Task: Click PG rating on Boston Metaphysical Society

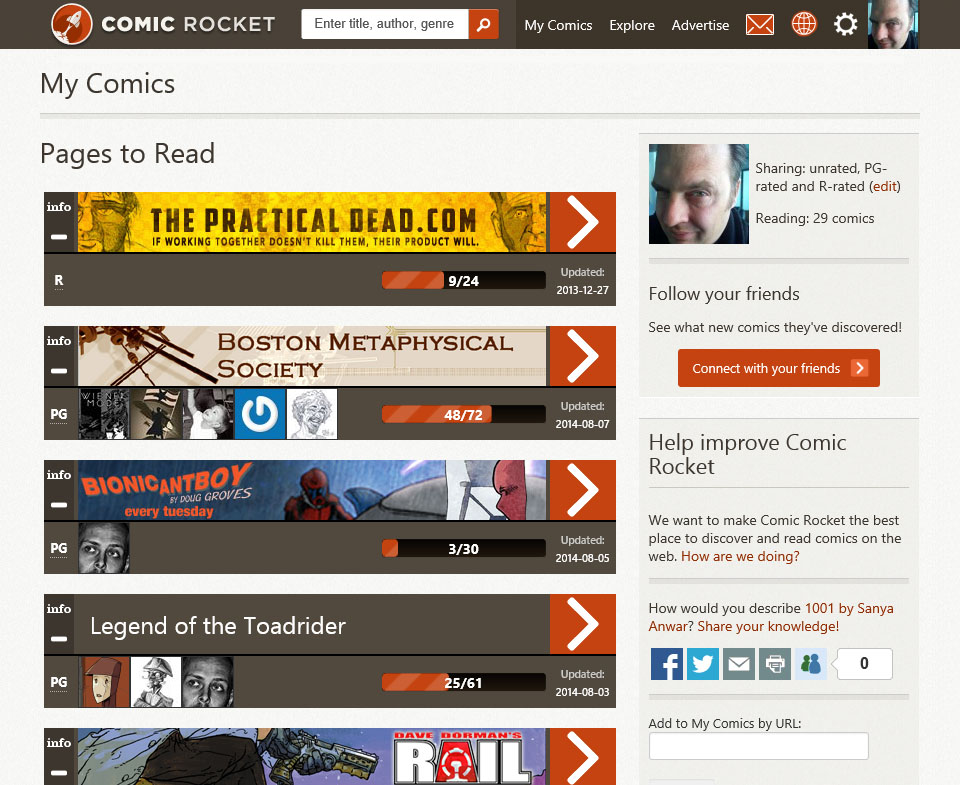Action: 59,415
